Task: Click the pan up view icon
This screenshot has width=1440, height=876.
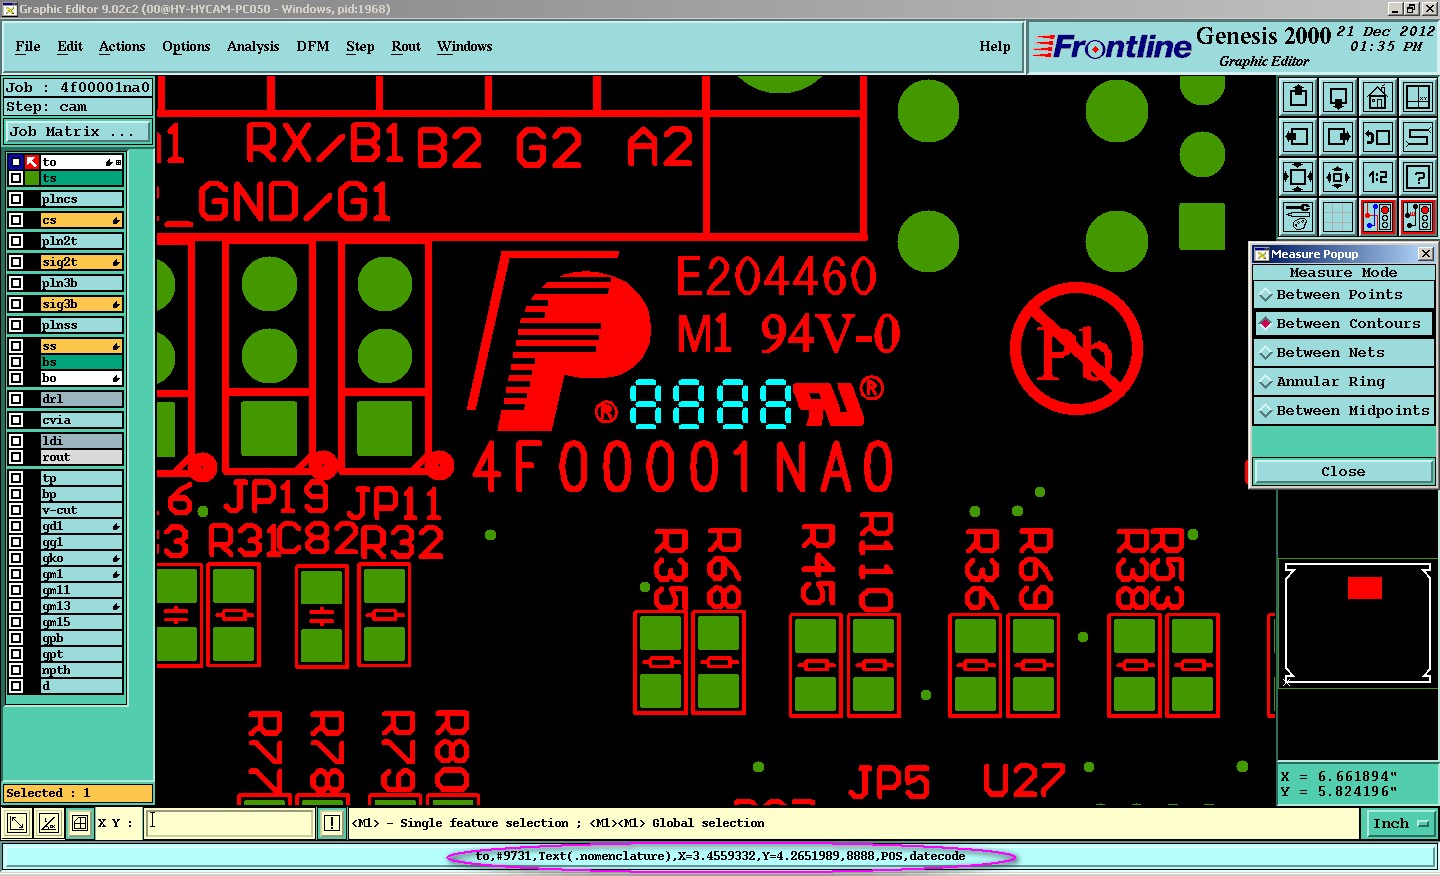Action: 1298,97
